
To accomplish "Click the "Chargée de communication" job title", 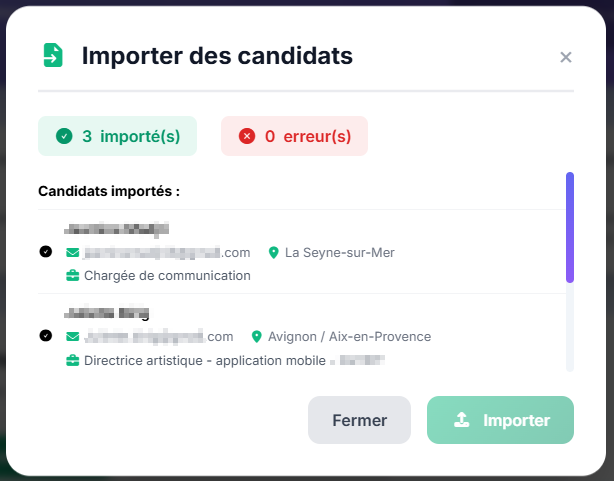I will 167,275.
